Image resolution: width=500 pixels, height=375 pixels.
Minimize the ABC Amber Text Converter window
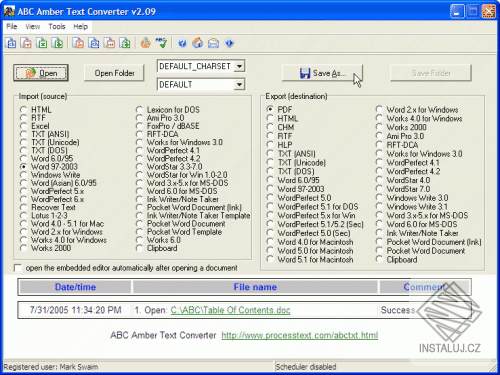457,12
